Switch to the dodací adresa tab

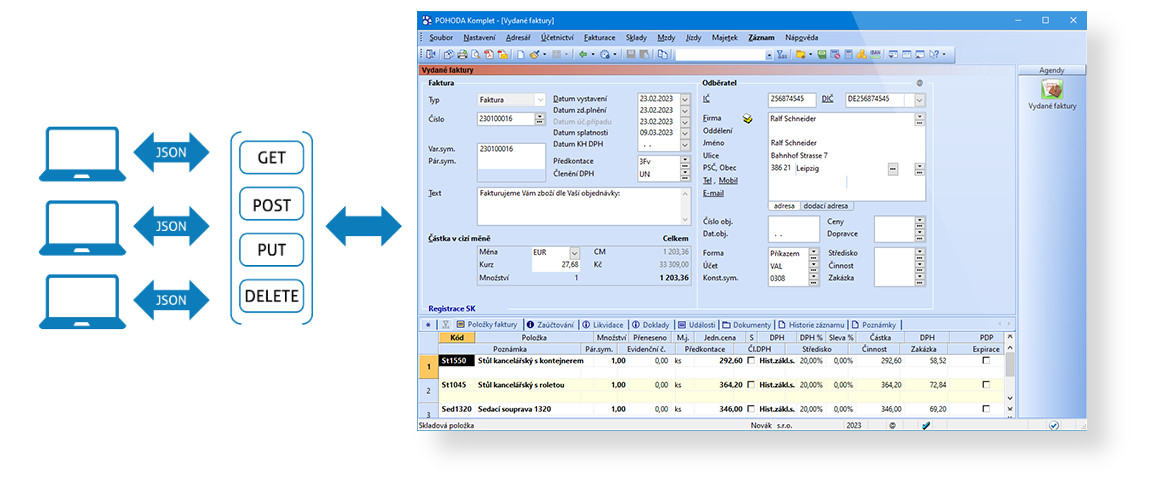tap(826, 206)
